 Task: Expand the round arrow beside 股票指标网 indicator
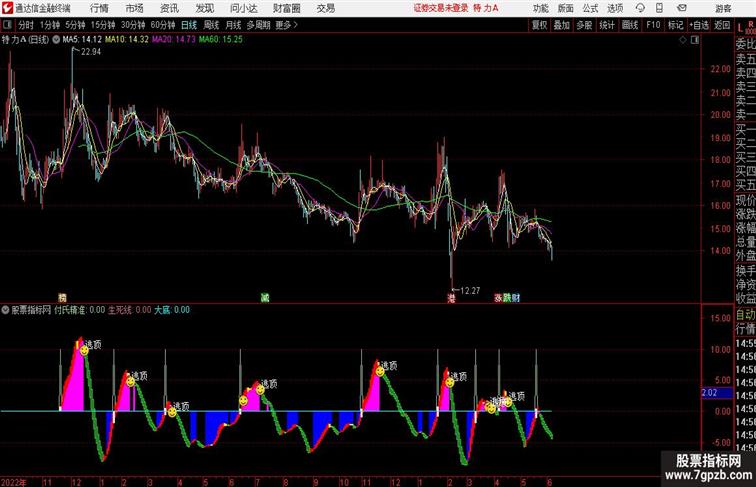click(x=5, y=310)
